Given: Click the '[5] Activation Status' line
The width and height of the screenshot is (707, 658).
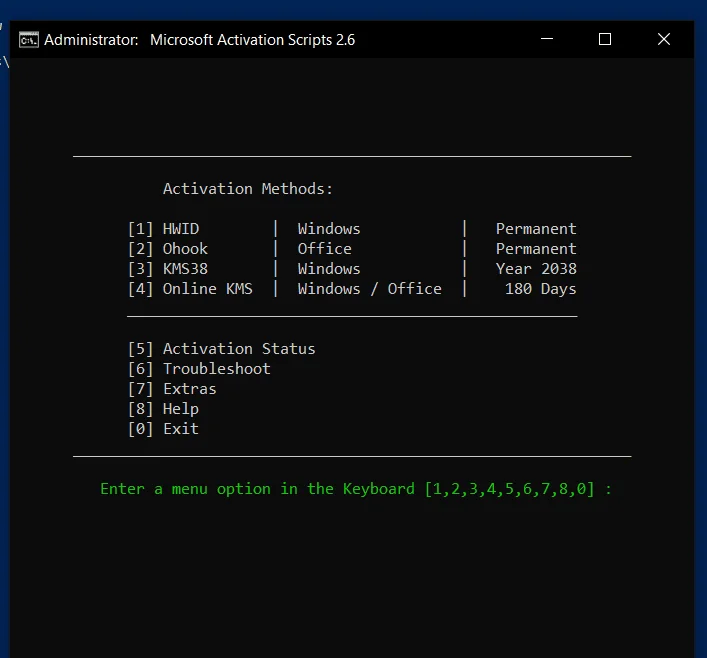Looking at the screenshot, I should (x=221, y=349).
